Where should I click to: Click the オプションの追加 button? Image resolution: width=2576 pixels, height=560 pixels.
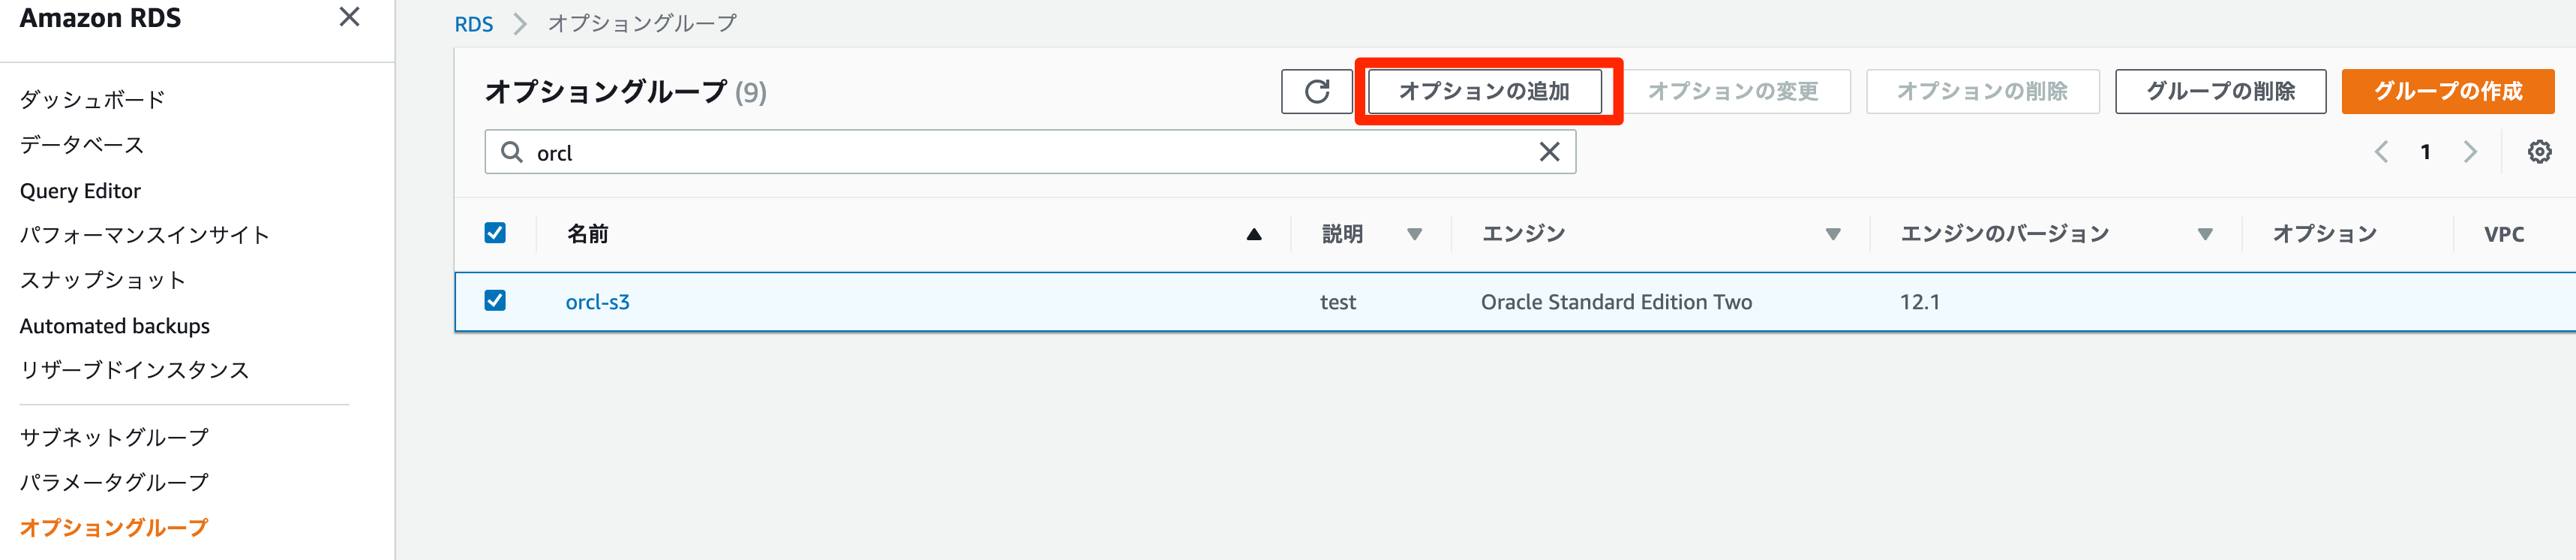tap(1484, 92)
